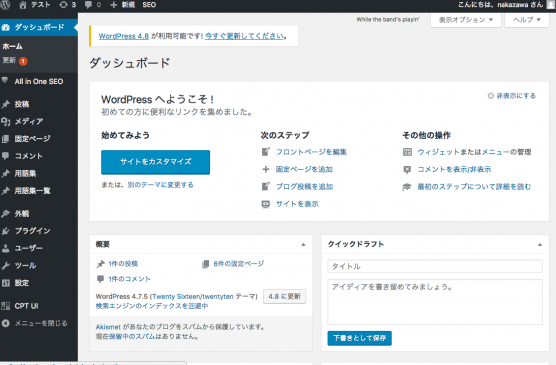Click the CPT UI icon in sidebar
The image size is (556, 365).
[x=5, y=306]
